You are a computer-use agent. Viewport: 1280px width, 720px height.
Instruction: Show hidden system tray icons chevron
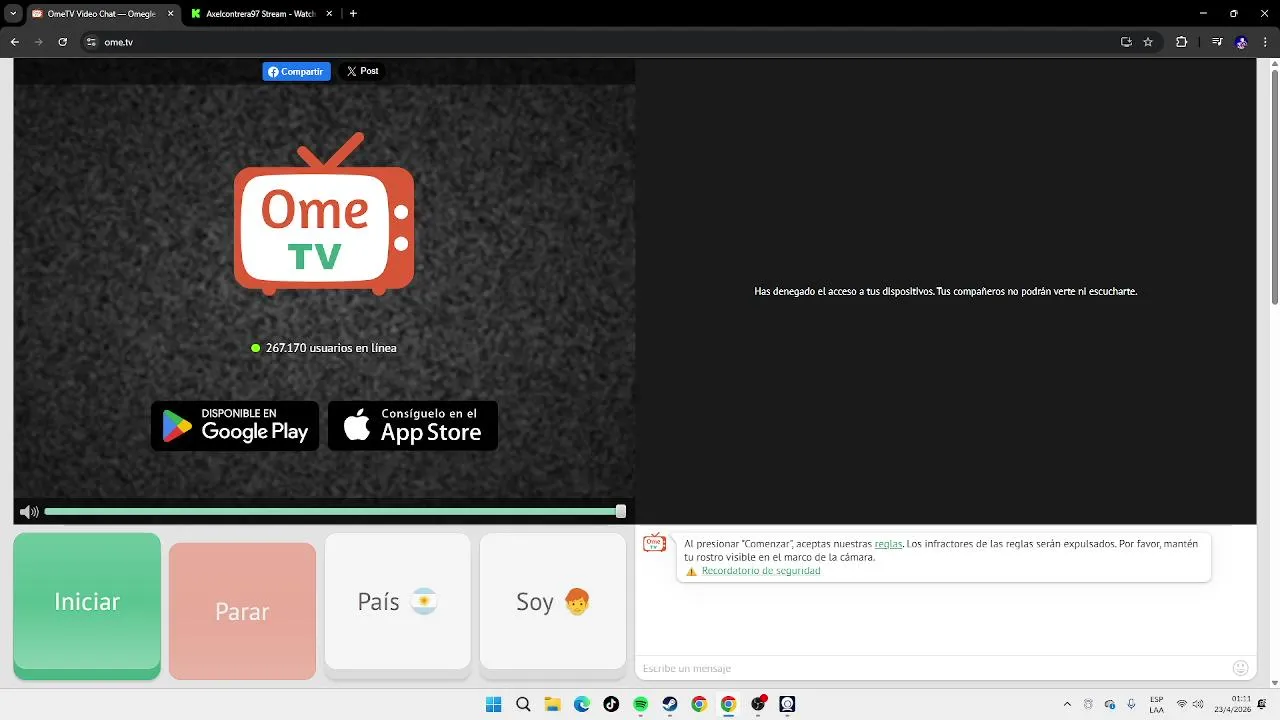tap(1067, 705)
